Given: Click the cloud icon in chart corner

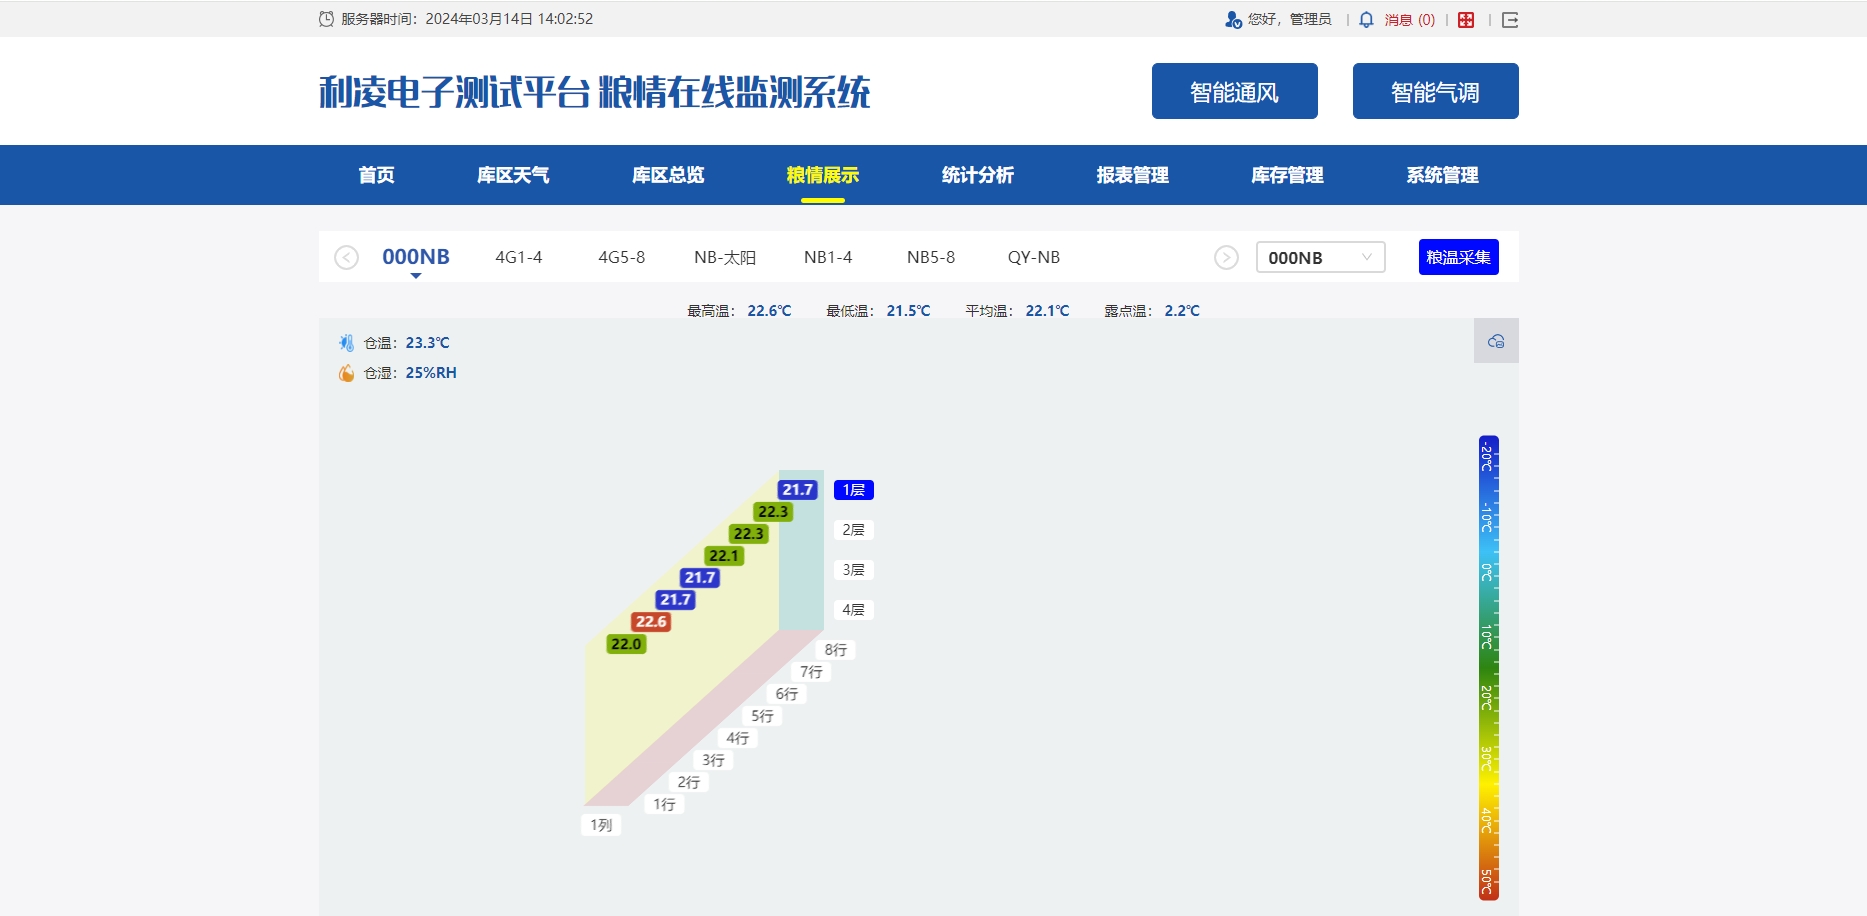Looking at the screenshot, I should tap(1496, 341).
